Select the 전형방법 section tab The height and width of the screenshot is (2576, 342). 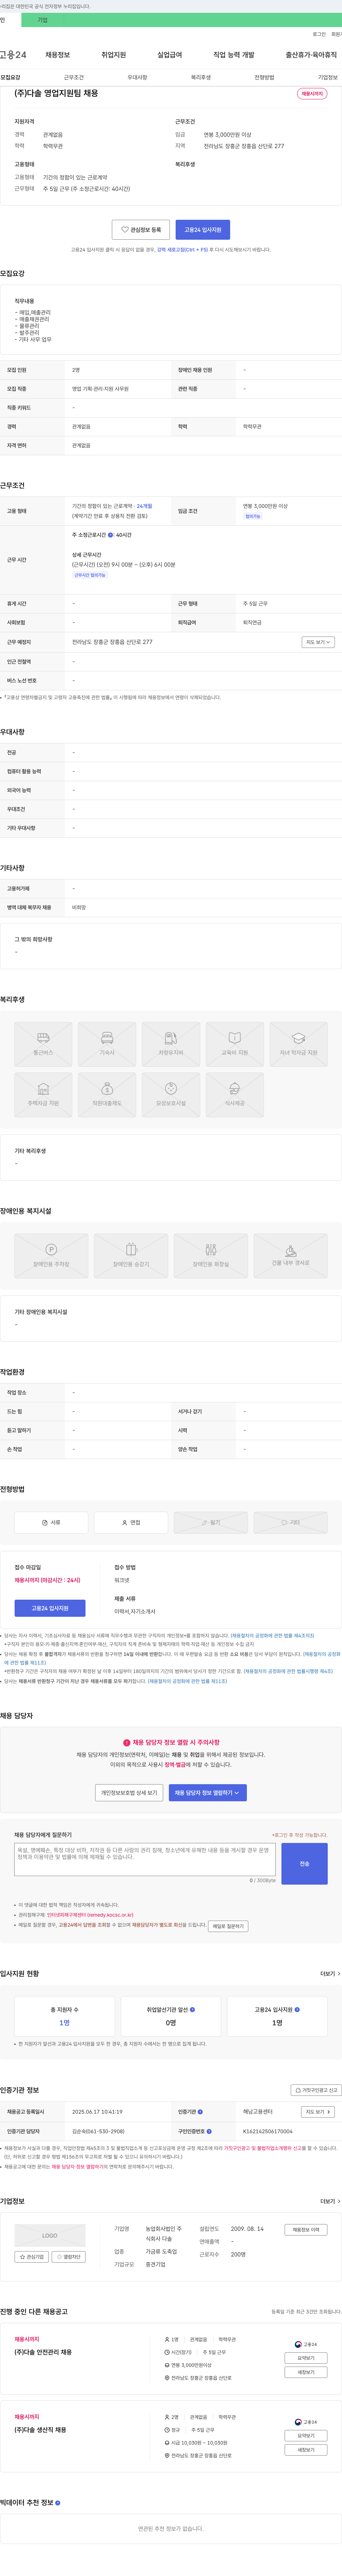click(264, 77)
